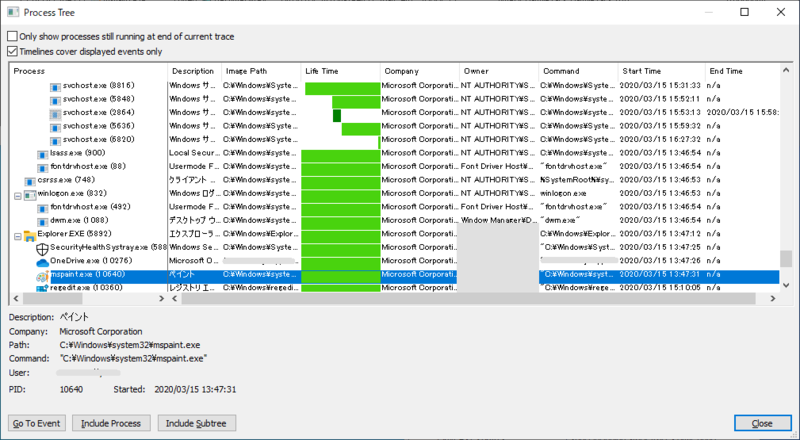Click the Include Process button
Image resolution: width=800 pixels, height=440 pixels.
tap(111, 423)
